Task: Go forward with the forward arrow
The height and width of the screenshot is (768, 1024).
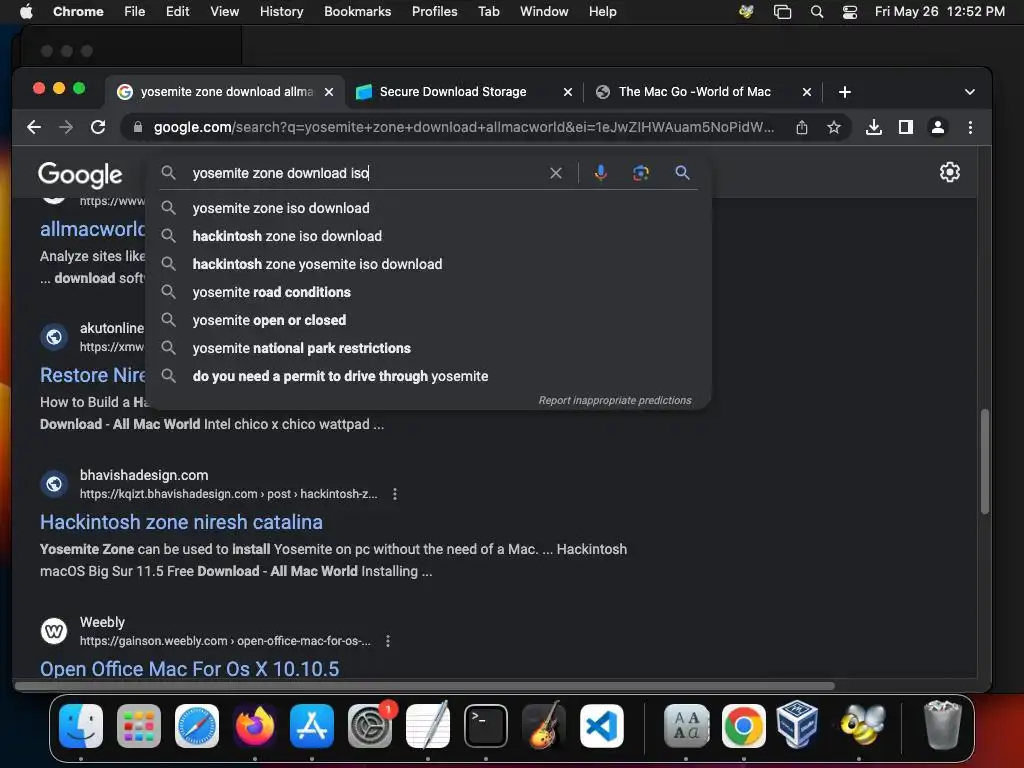Action: [x=66, y=127]
